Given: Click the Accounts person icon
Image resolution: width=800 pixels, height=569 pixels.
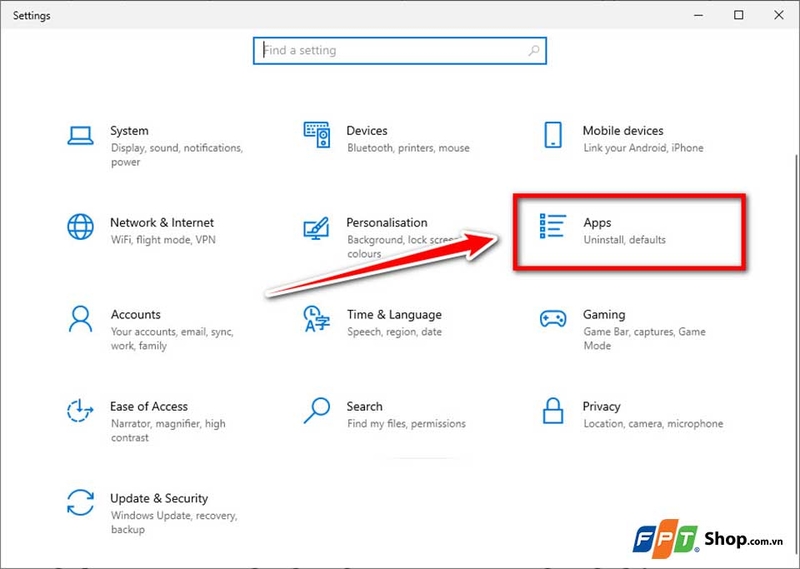Looking at the screenshot, I should point(81,319).
